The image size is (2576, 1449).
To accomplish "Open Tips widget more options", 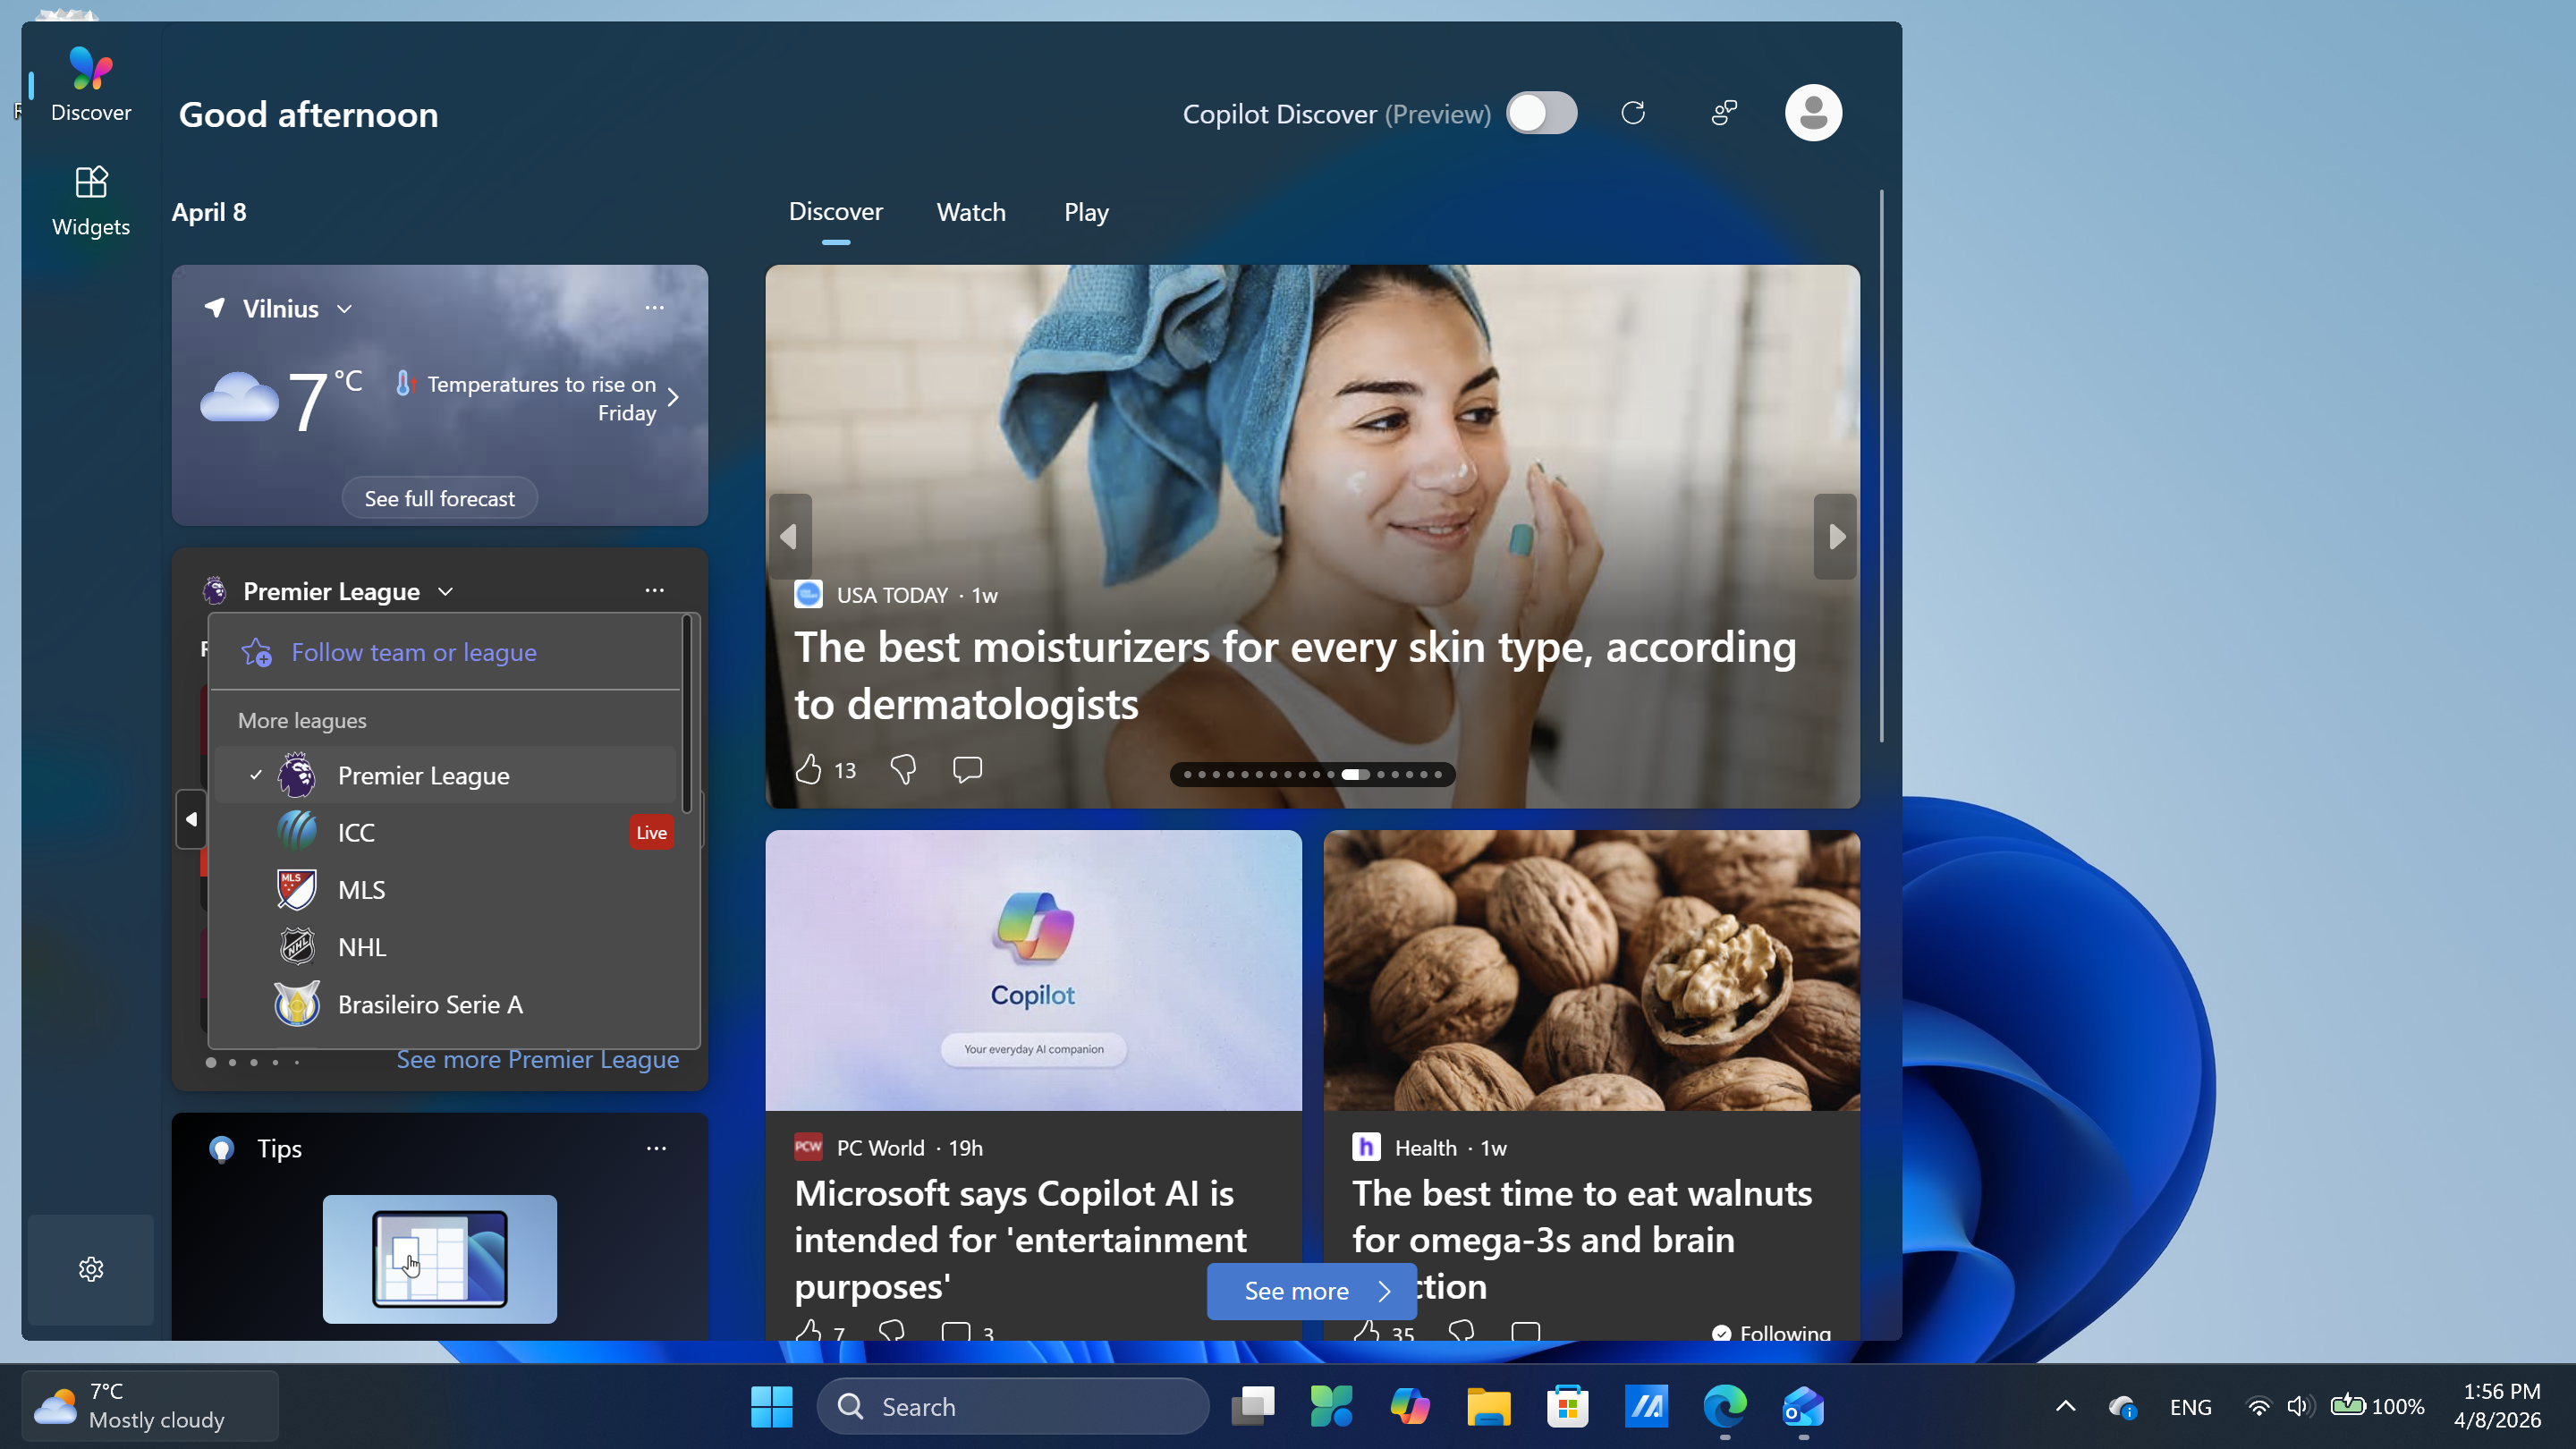I will coord(656,1148).
